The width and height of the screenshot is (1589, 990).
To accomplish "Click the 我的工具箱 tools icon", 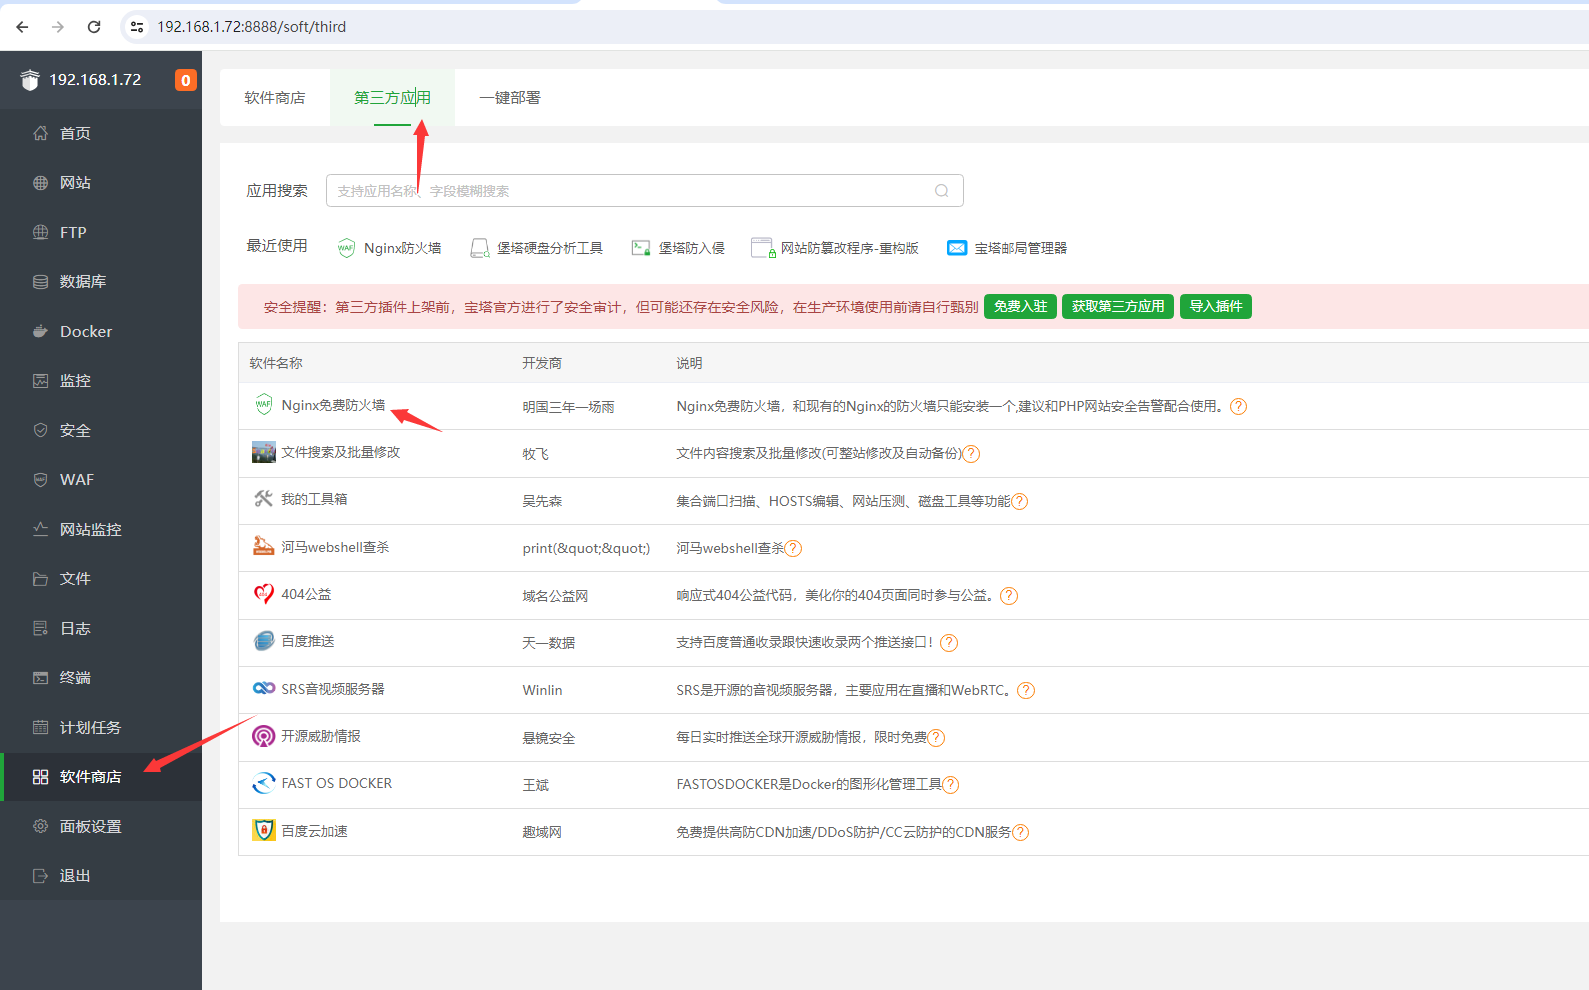I will tap(264, 499).
